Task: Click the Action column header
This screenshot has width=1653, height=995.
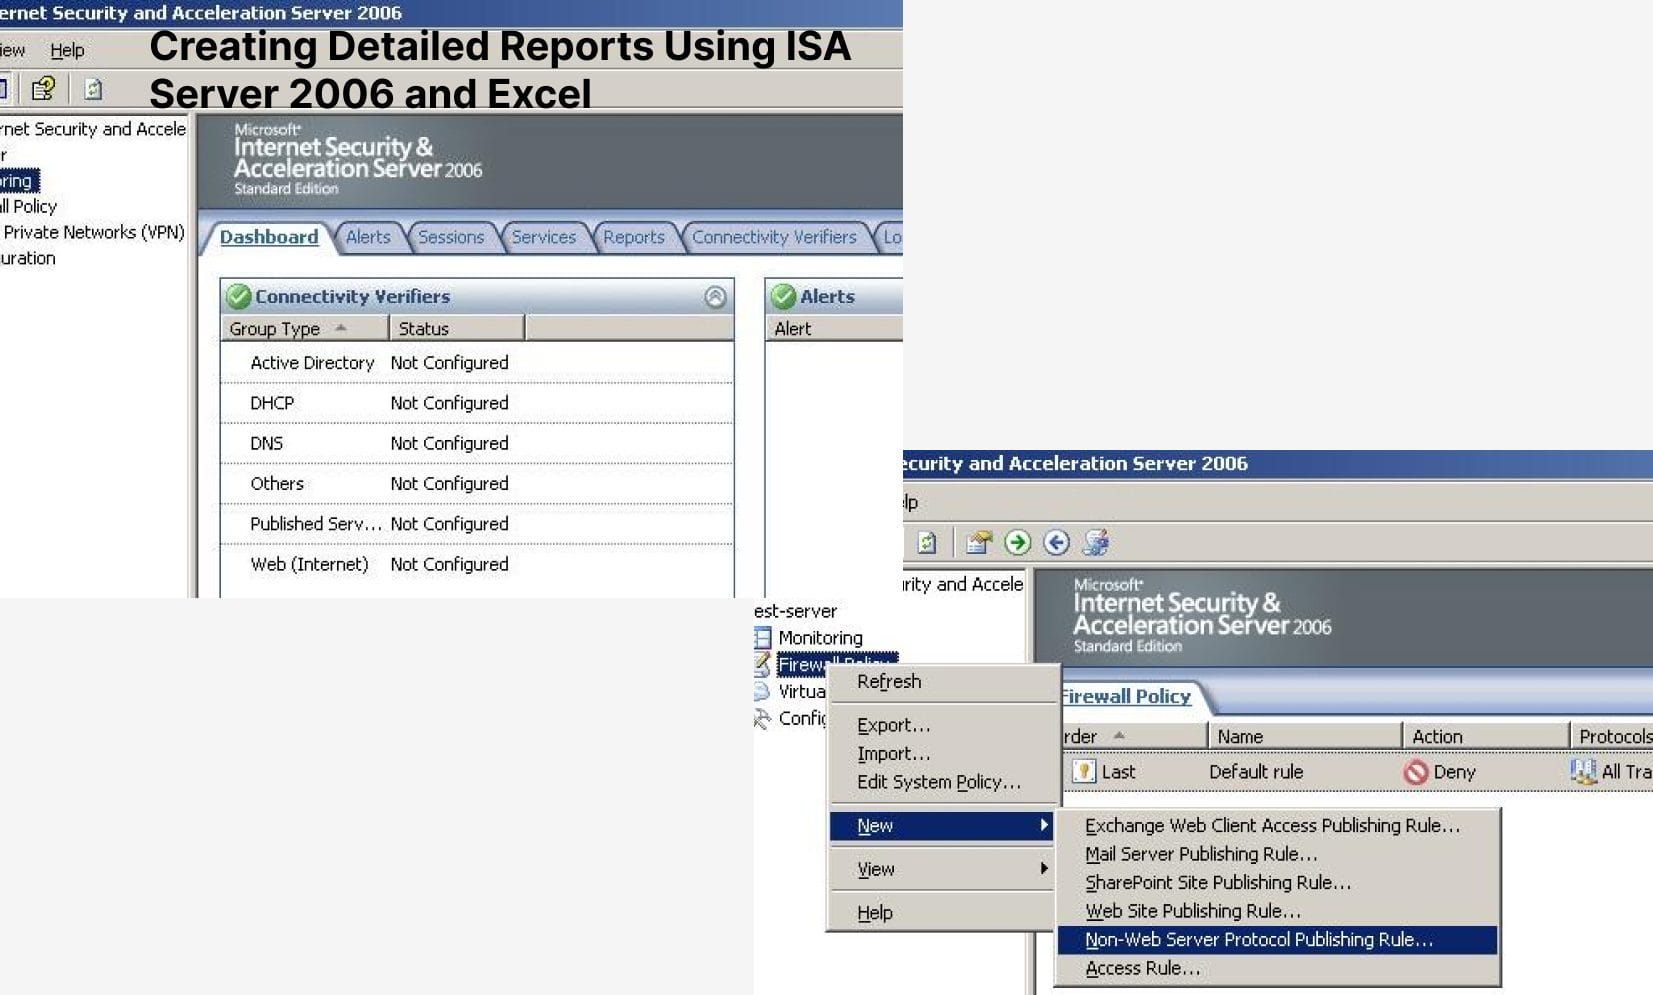Action: (x=1485, y=736)
